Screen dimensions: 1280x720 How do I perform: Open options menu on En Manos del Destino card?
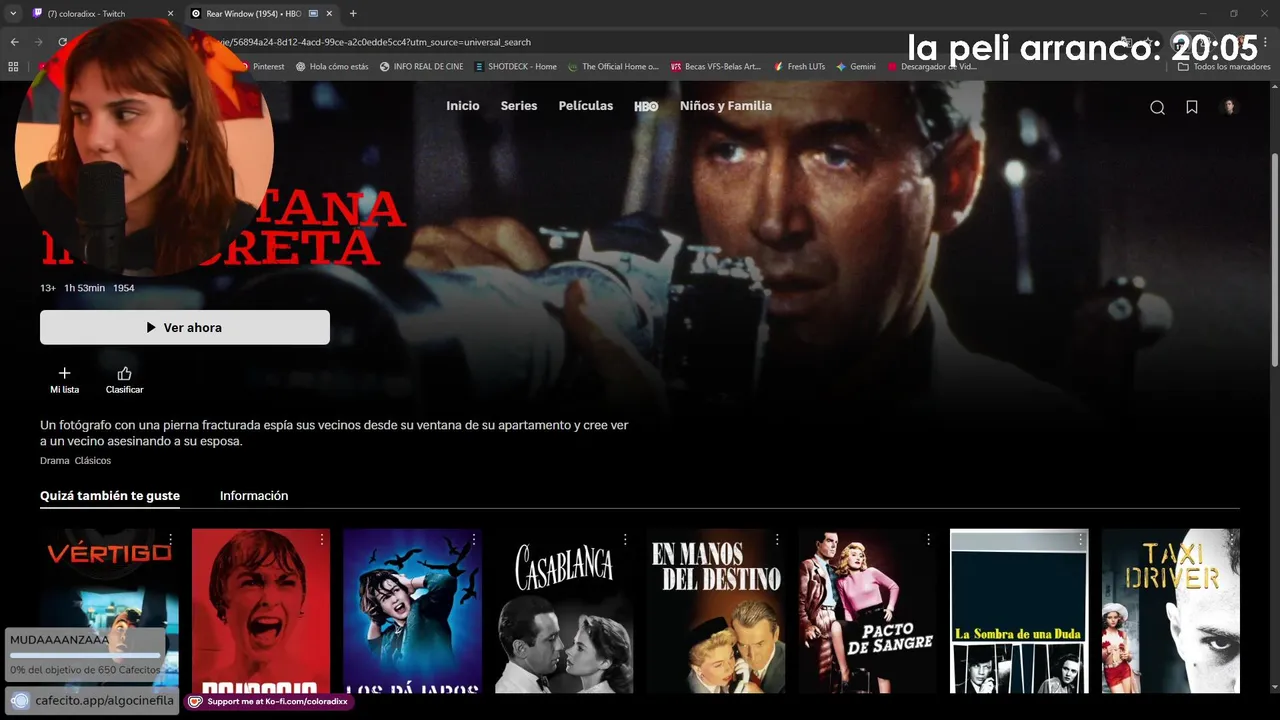click(x=777, y=539)
